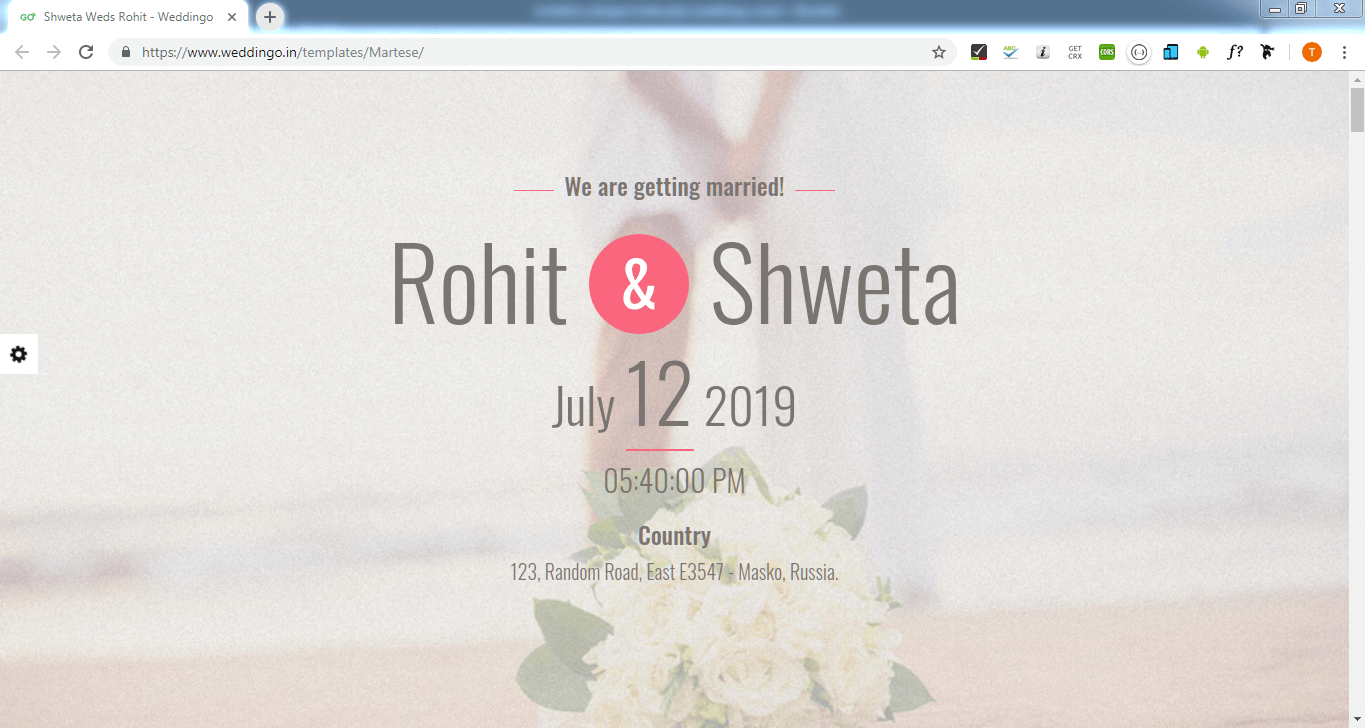Click the GET CRX extension icon
Screen dimensions: 1365x728
[x=1075, y=52]
